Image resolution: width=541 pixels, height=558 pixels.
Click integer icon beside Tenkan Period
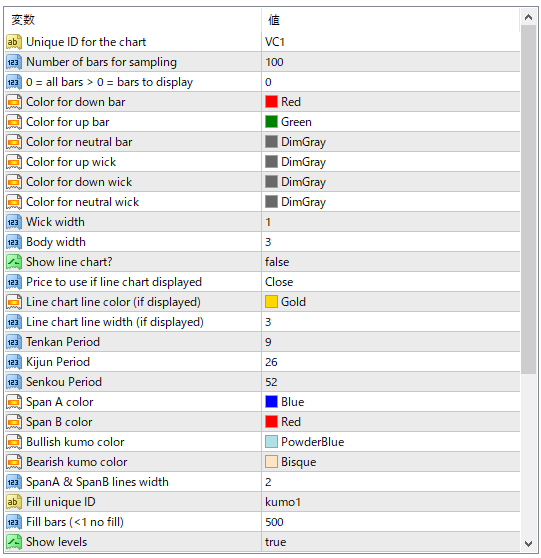(14, 342)
